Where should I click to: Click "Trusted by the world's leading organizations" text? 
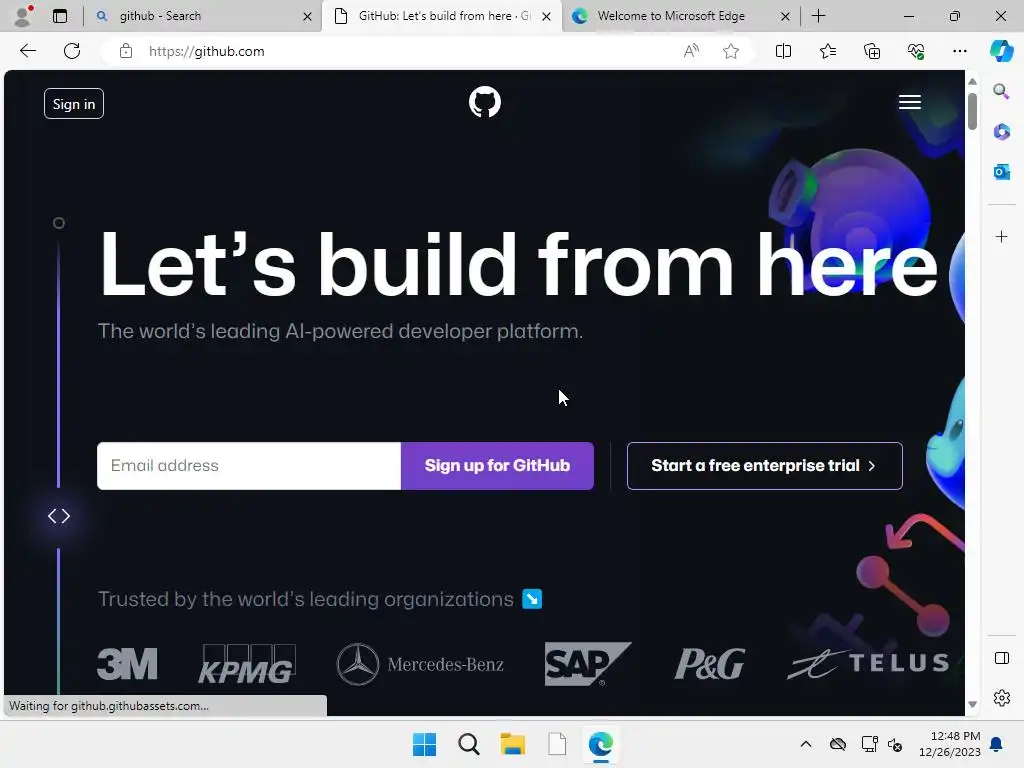click(306, 599)
